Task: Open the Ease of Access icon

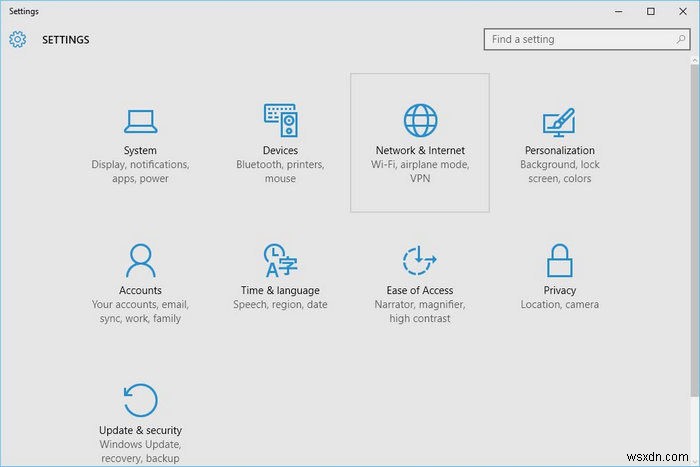Action: (420, 260)
